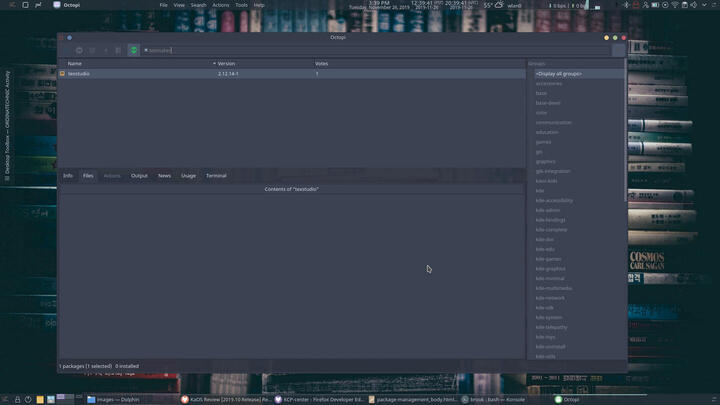
Task: Open the Tools menu
Action: [241, 5]
